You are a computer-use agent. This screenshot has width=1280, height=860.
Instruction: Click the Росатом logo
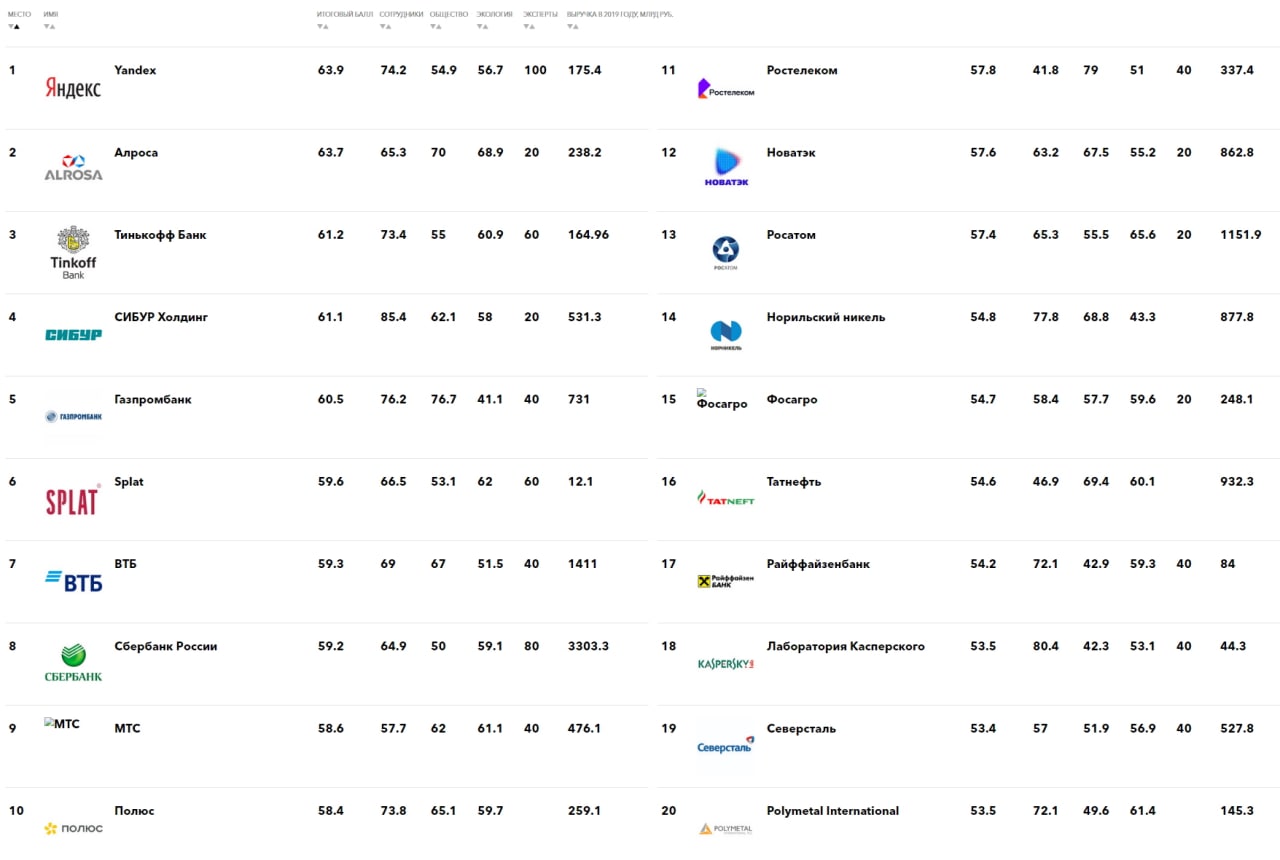coord(726,253)
